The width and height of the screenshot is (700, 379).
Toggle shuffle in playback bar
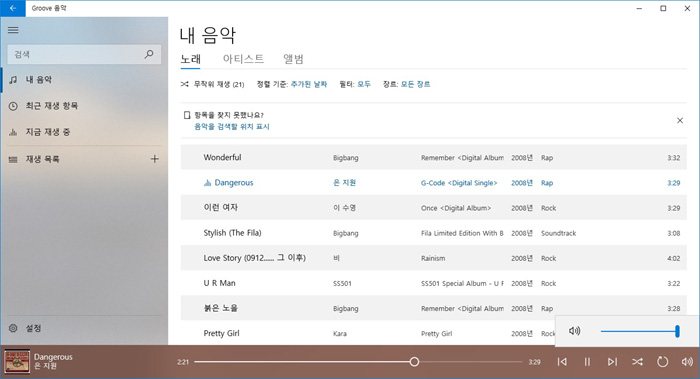637,362
